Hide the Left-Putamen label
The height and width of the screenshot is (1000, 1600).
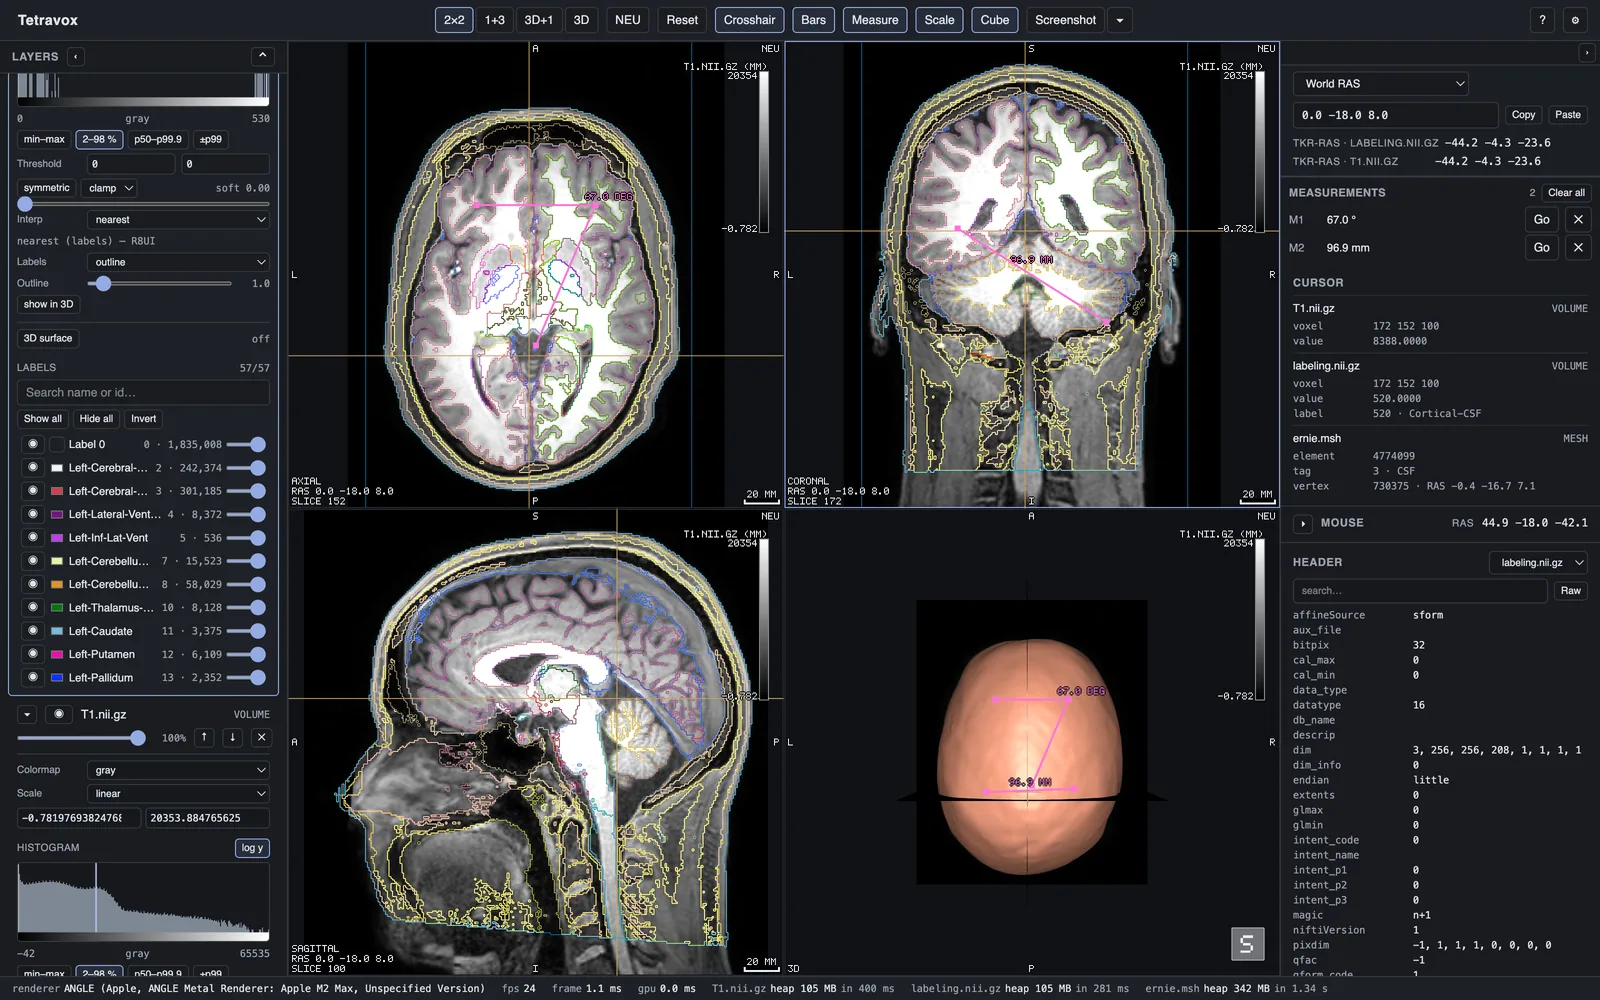click(33, 655)
